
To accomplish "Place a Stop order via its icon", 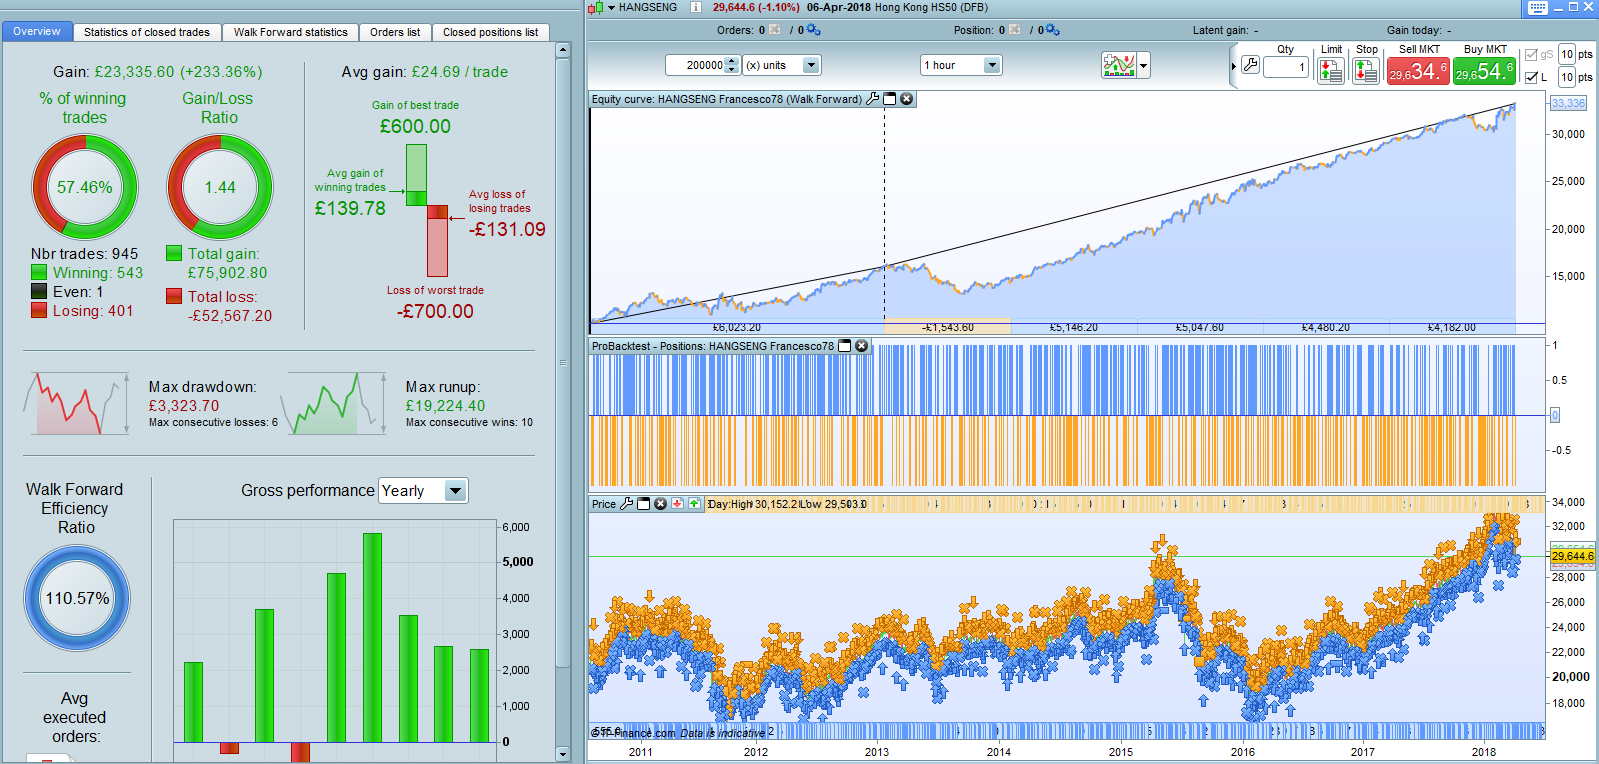I will click(1366, 71).
